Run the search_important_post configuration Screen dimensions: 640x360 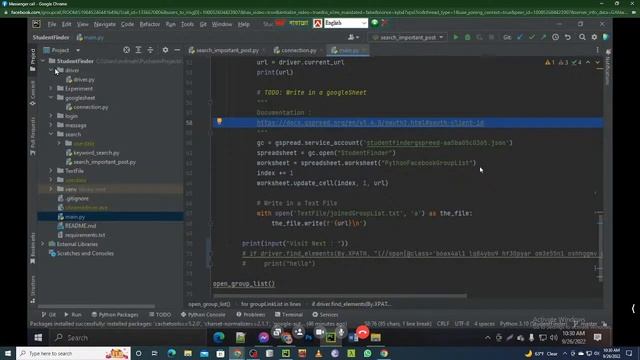pyautogui.click(x=456, y=37)
